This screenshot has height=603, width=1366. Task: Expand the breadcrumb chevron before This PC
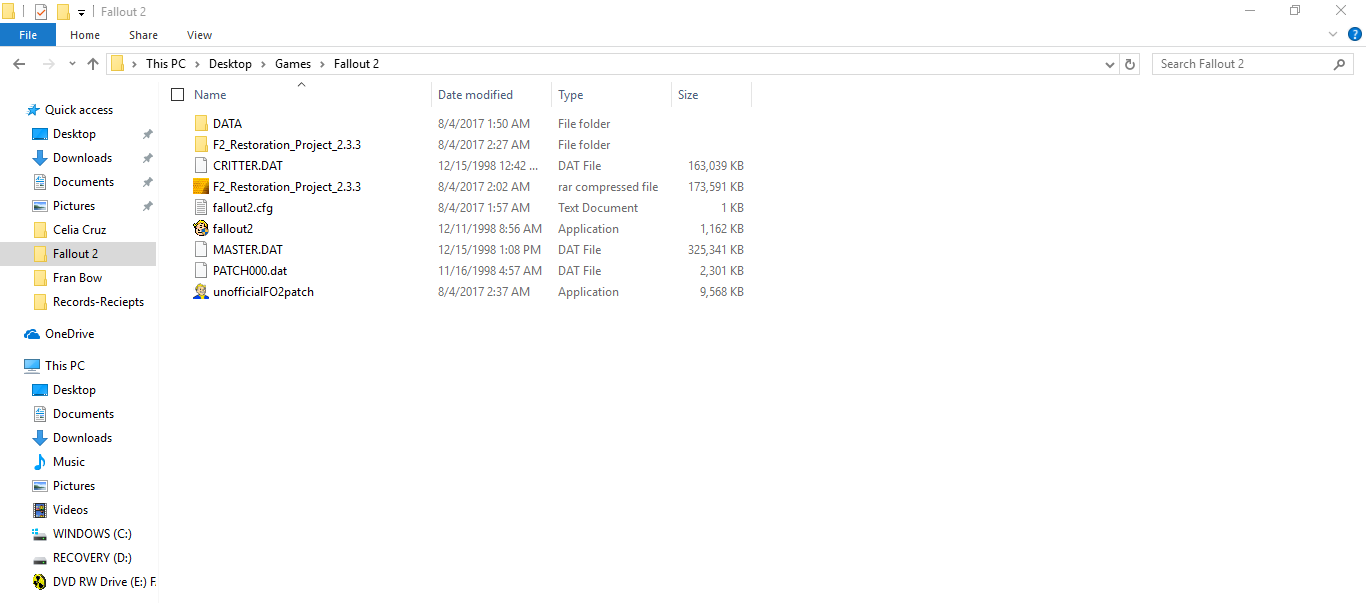134,64
